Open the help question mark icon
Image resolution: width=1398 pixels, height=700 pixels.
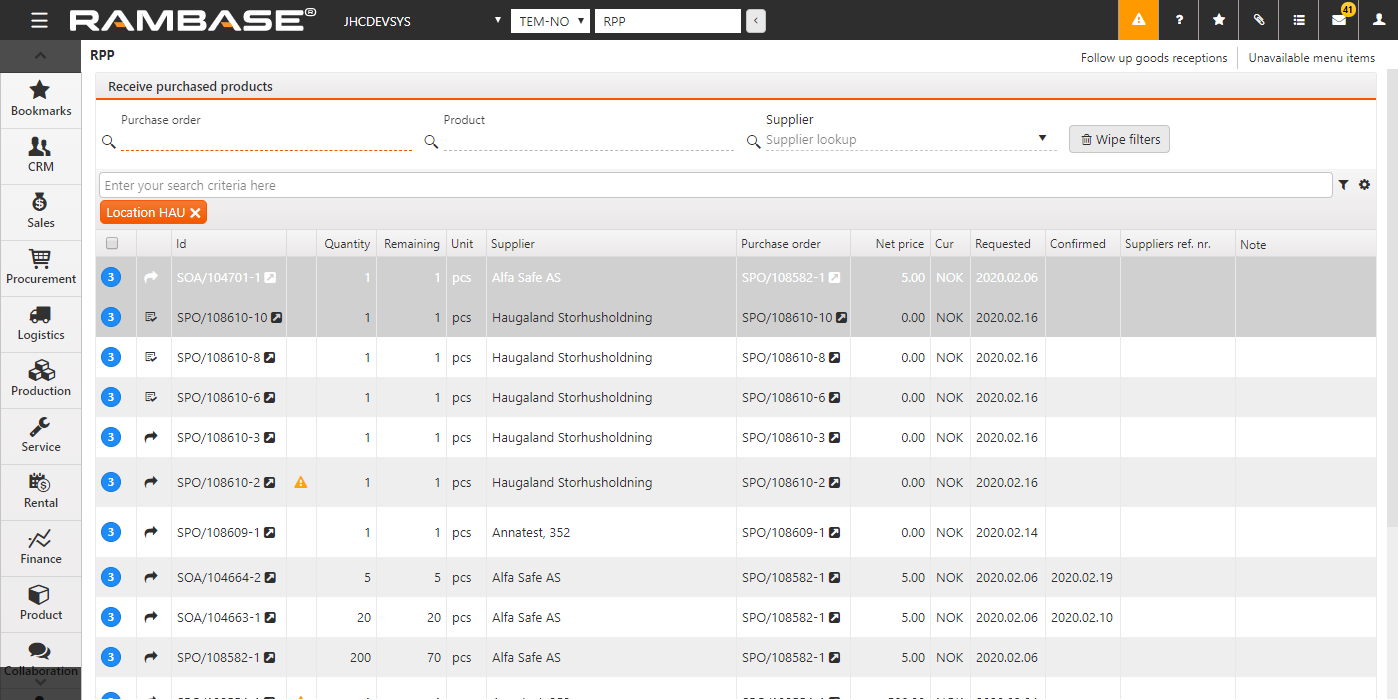click(1179, 20)
